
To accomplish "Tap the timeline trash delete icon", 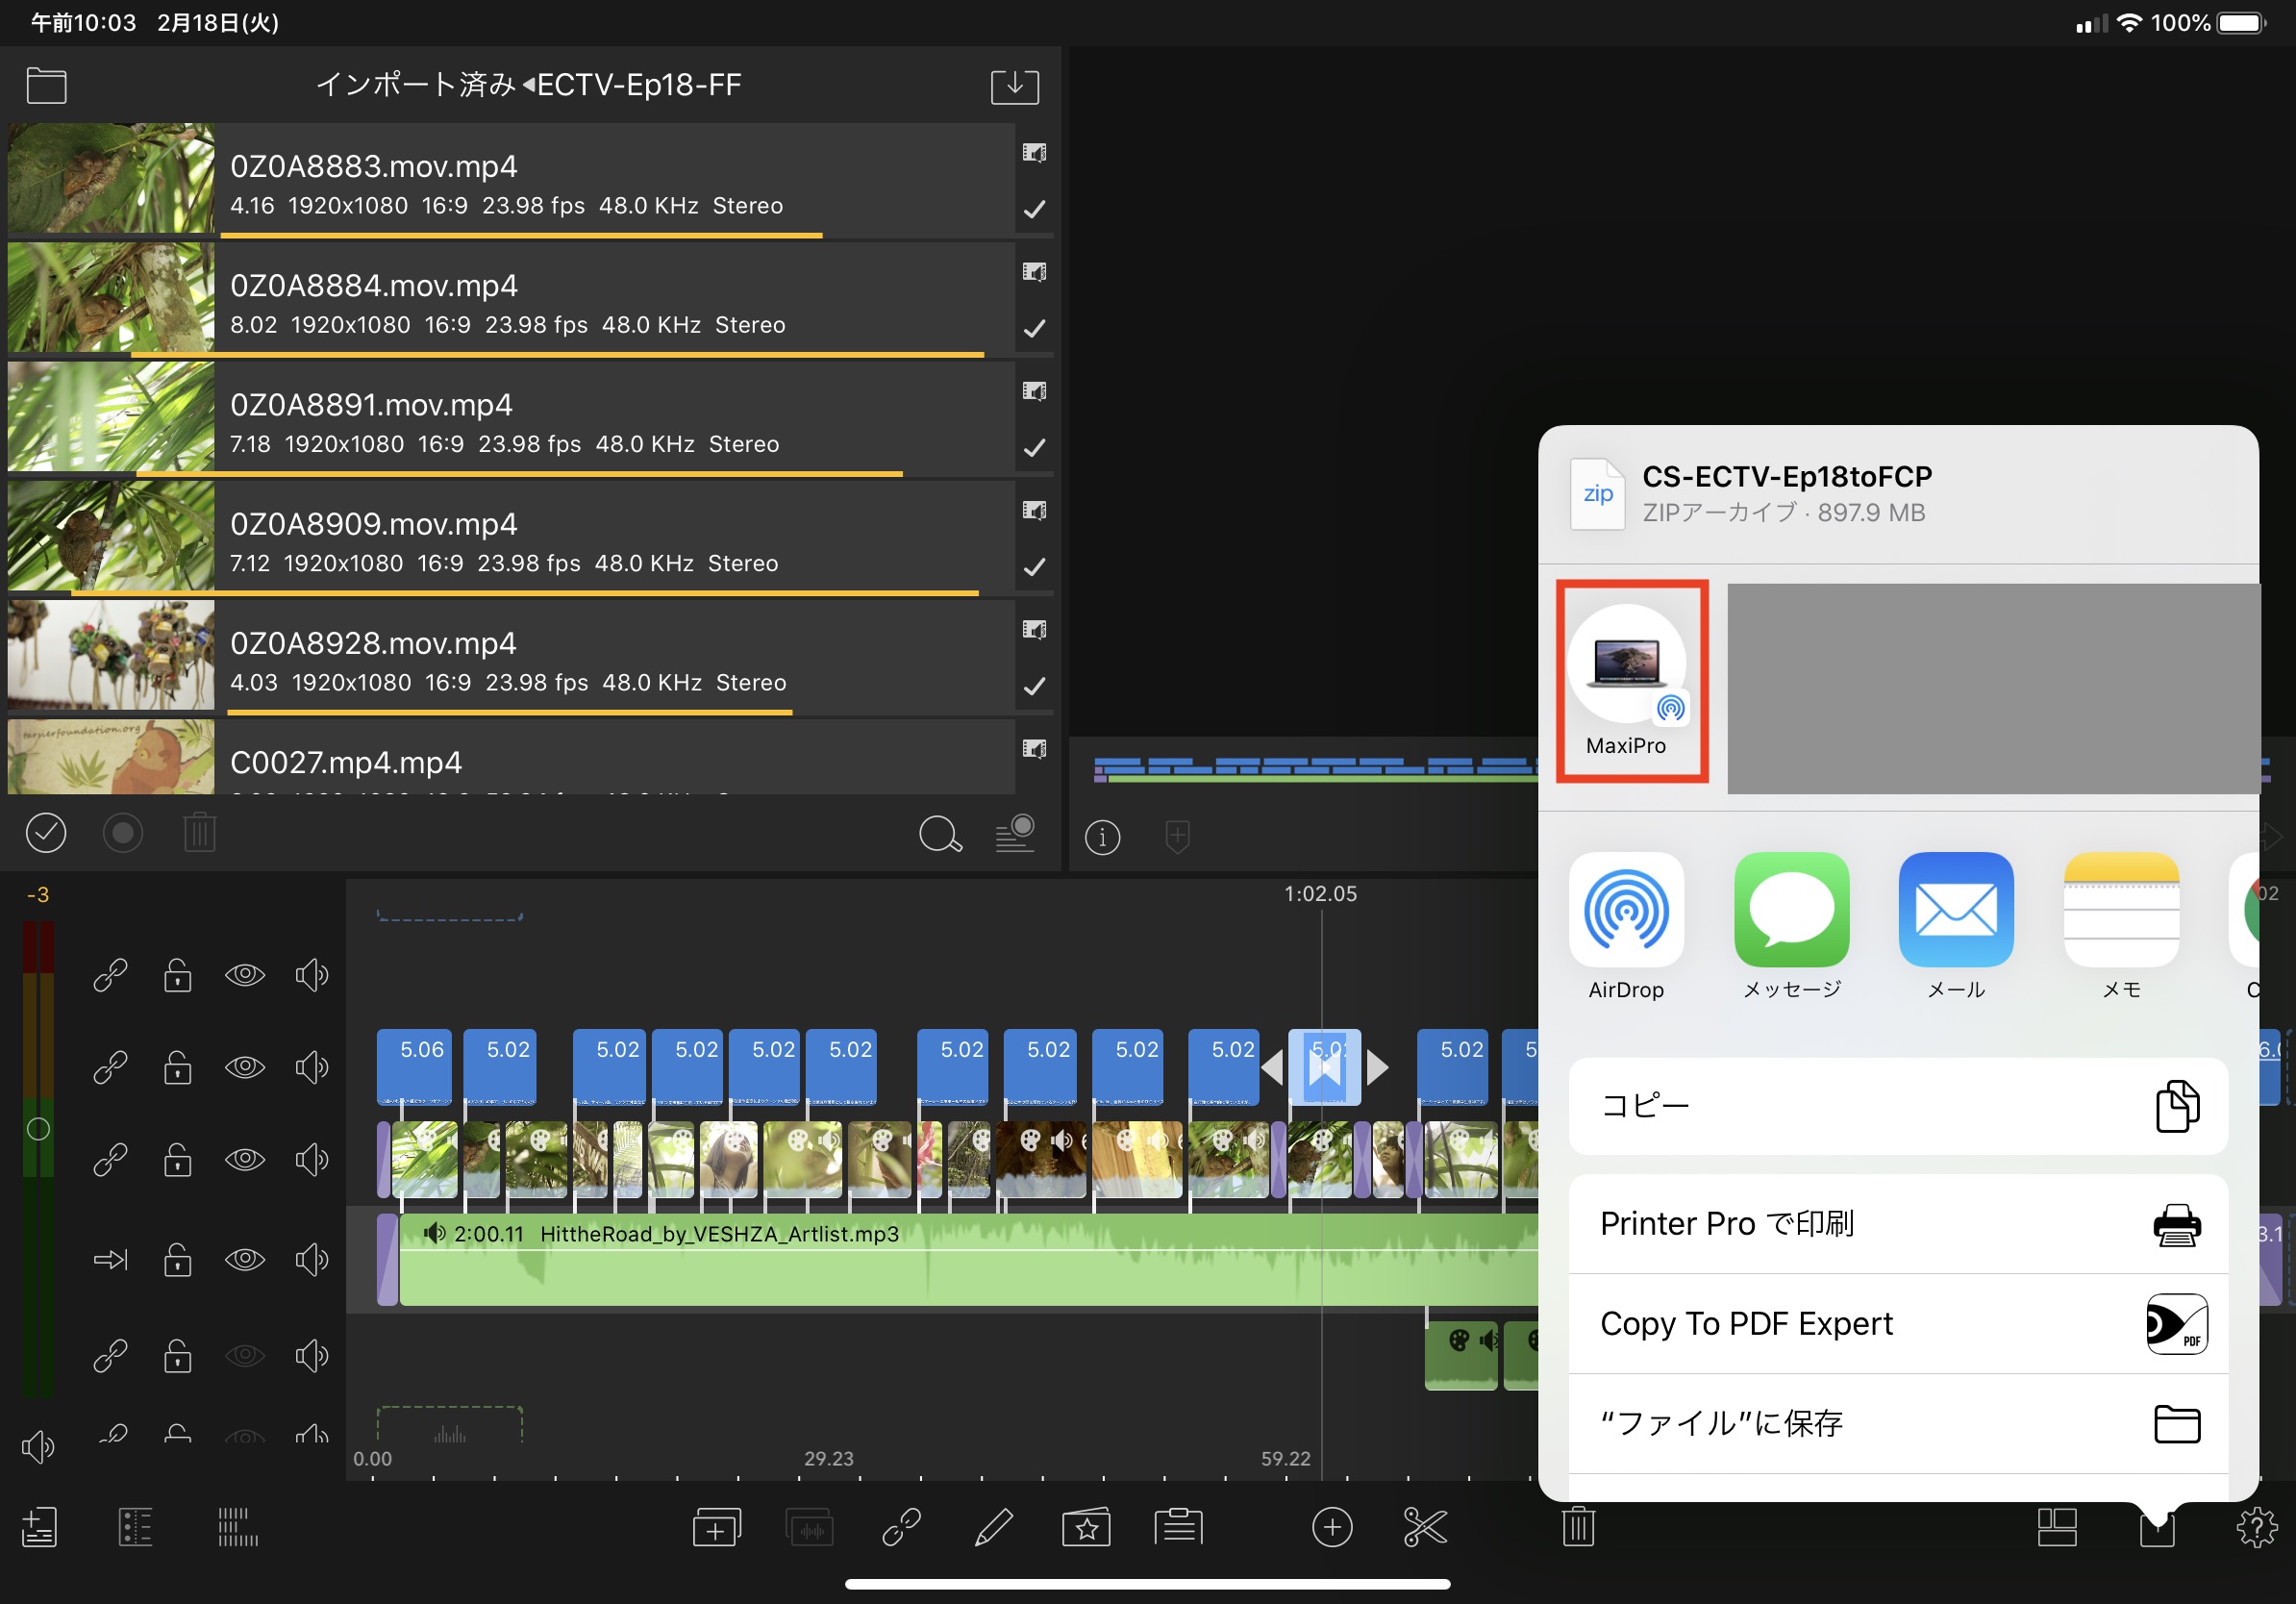I will point(1578,1527).
